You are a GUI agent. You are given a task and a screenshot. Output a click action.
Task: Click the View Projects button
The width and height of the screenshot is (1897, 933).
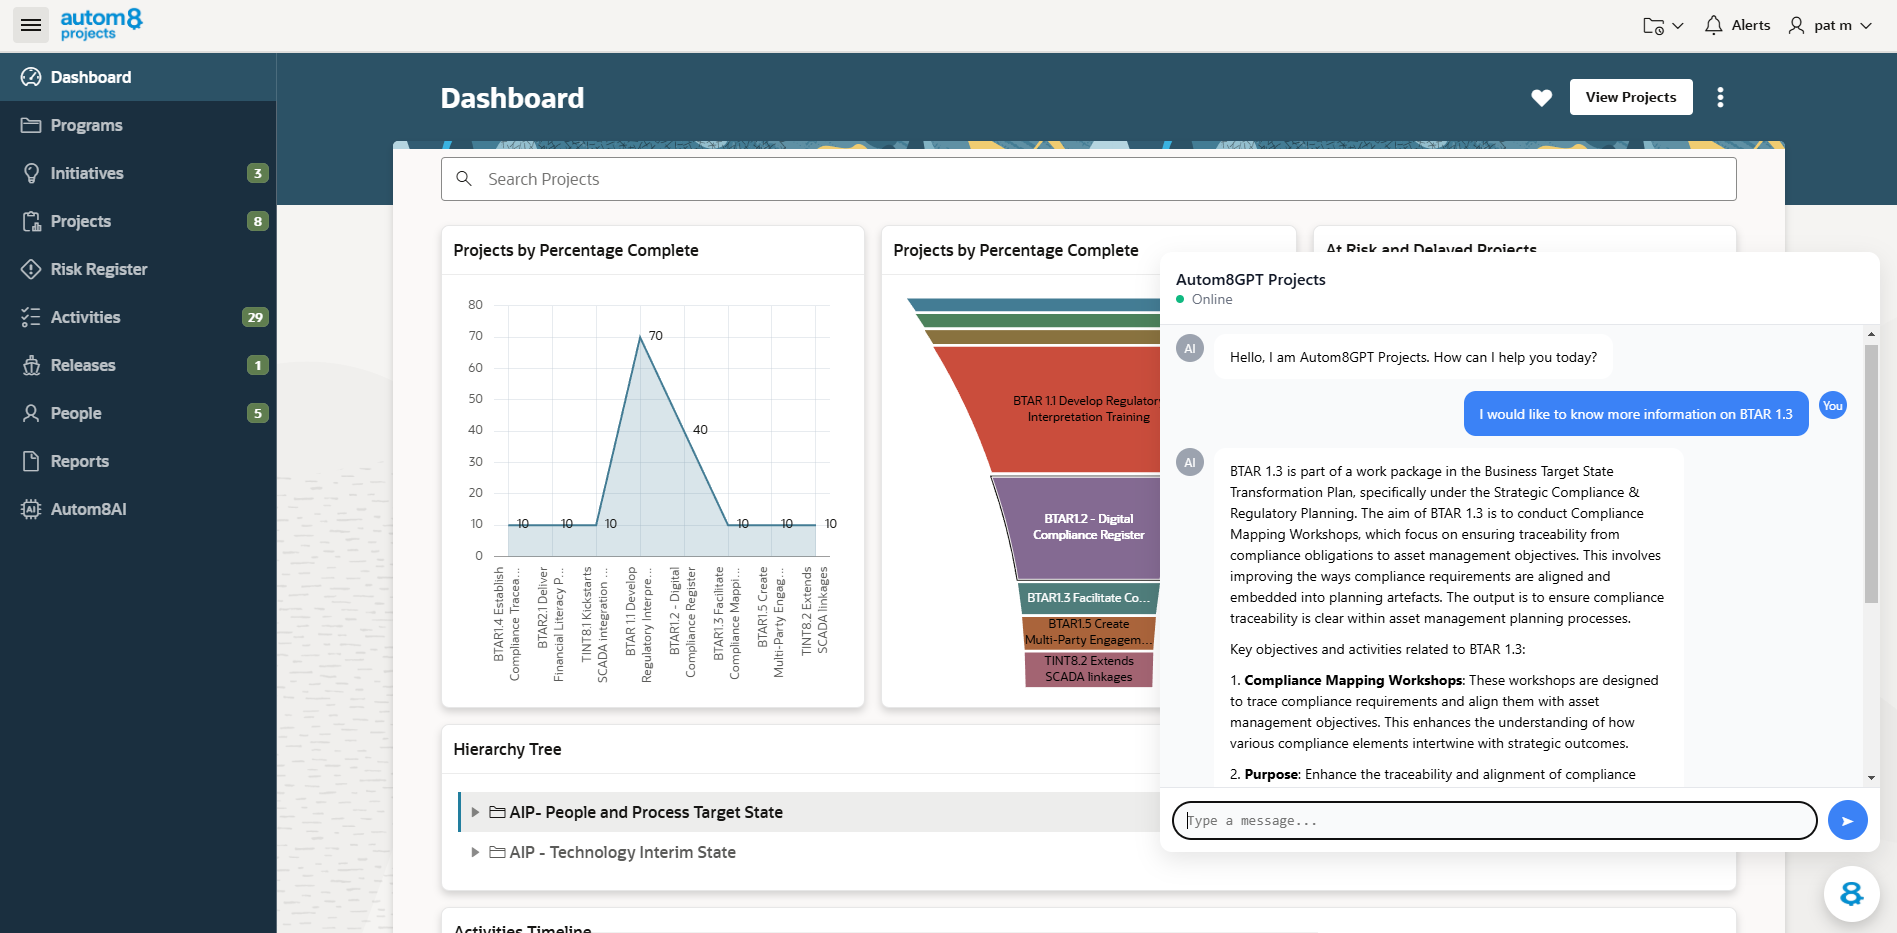[1631, 97]
